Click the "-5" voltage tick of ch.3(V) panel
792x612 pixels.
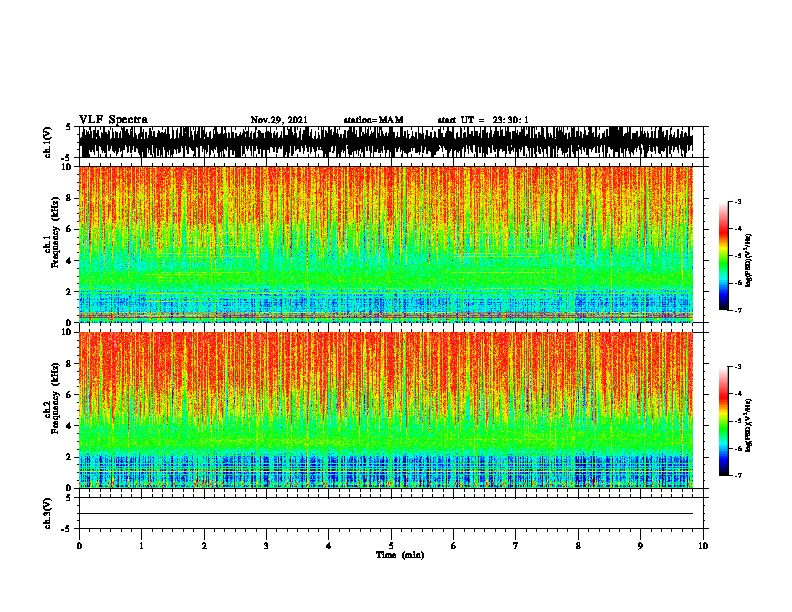(x=67, y=529)
